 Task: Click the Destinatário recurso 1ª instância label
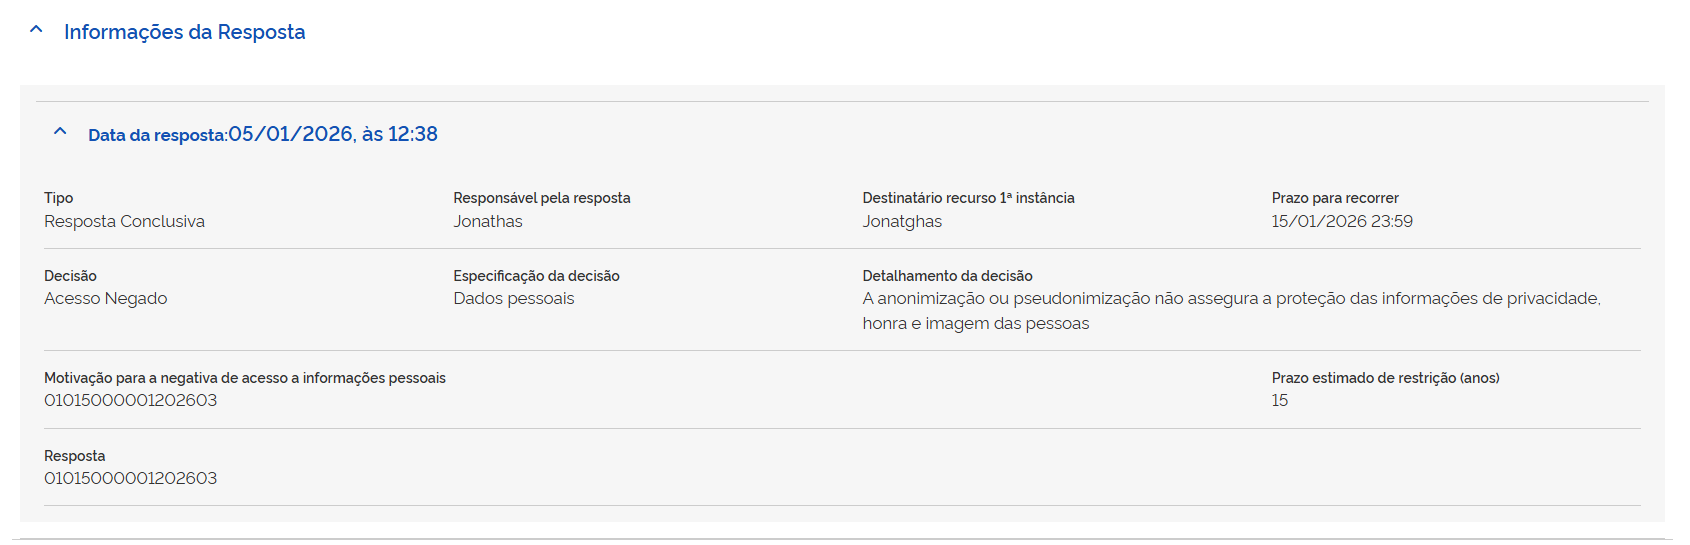968,198
